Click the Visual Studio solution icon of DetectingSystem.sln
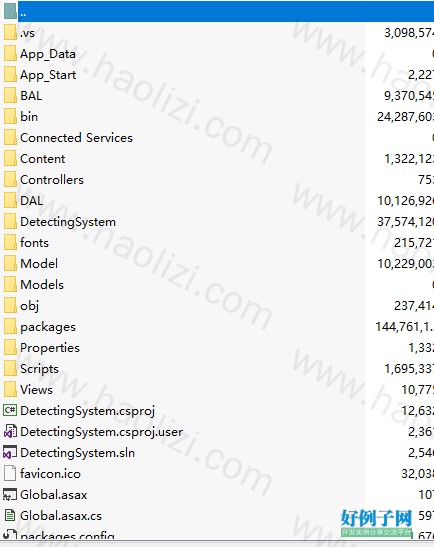Image resolution: width=434 pixels, height=547 pixels. (x=10, y=452)
